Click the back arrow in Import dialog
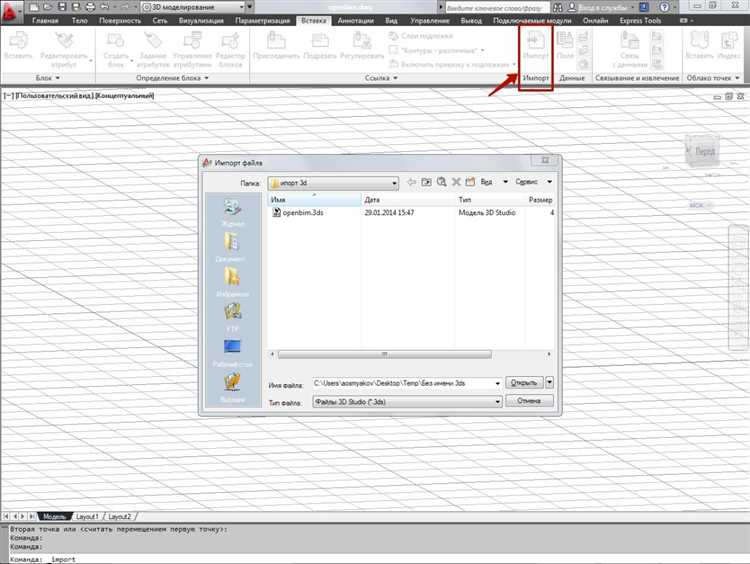Viewport: 750px width, 564px height. click(x=411, y=182)
